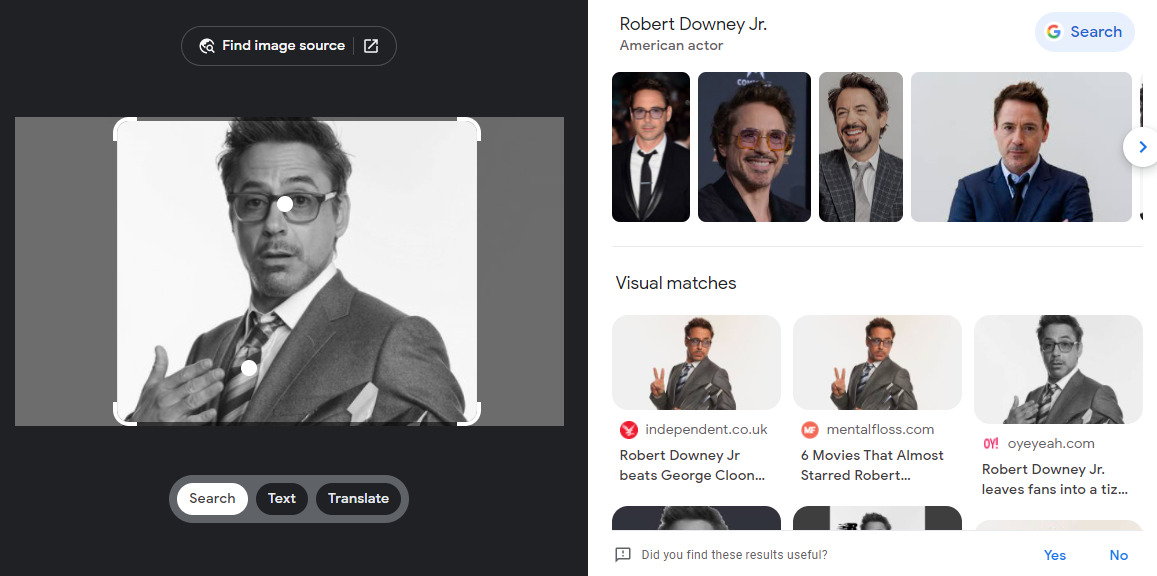Click the mentalfloss.com MF favicon
Viewport: 1157px width, 576px height.
click(809, 430)
